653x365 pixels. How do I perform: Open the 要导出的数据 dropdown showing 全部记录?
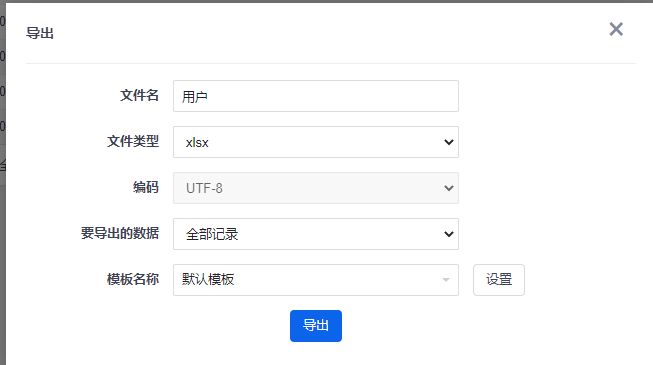click(316, 234)
